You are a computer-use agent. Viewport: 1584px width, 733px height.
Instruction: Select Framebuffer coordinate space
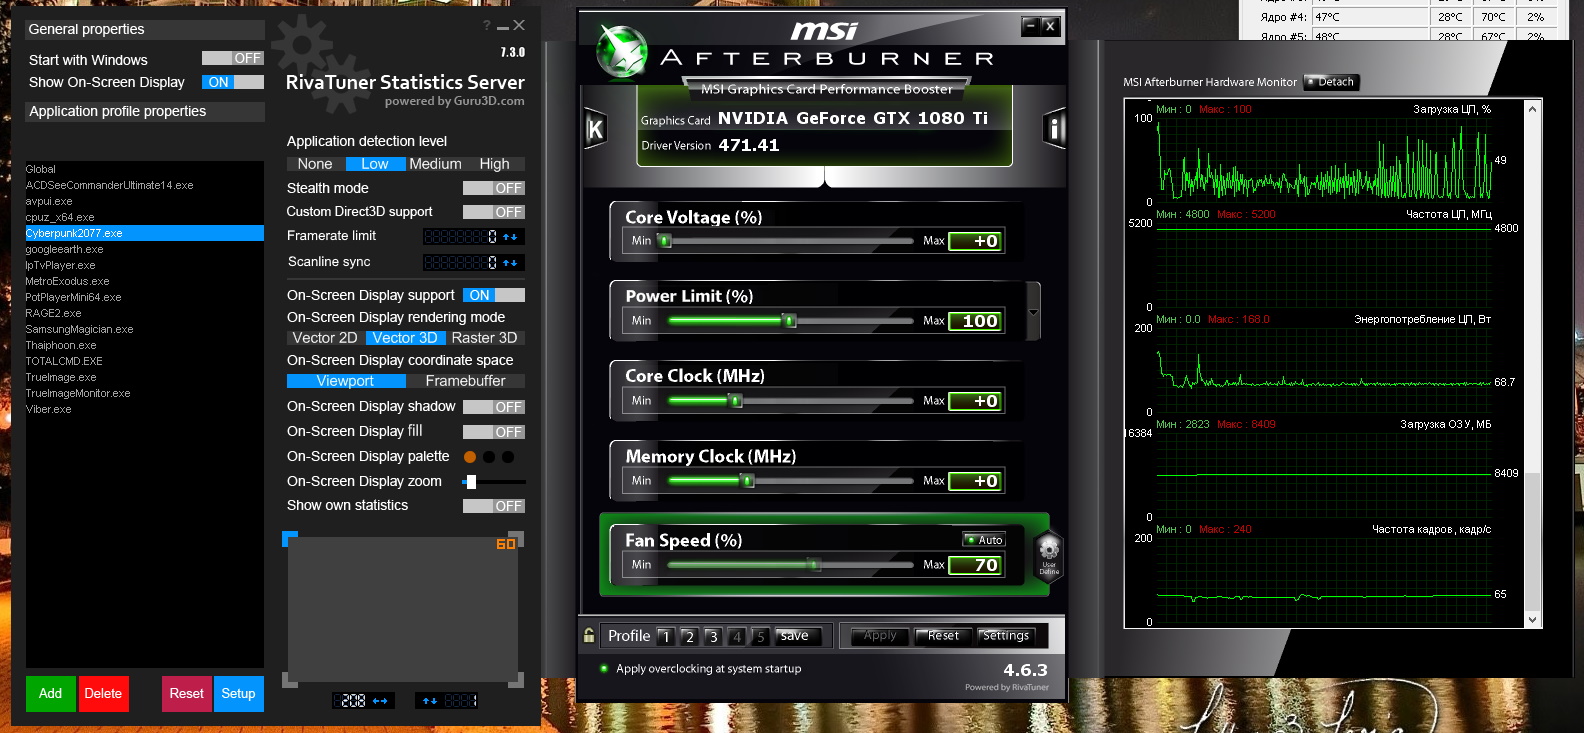pyautogui.click(x=466, y=381)
